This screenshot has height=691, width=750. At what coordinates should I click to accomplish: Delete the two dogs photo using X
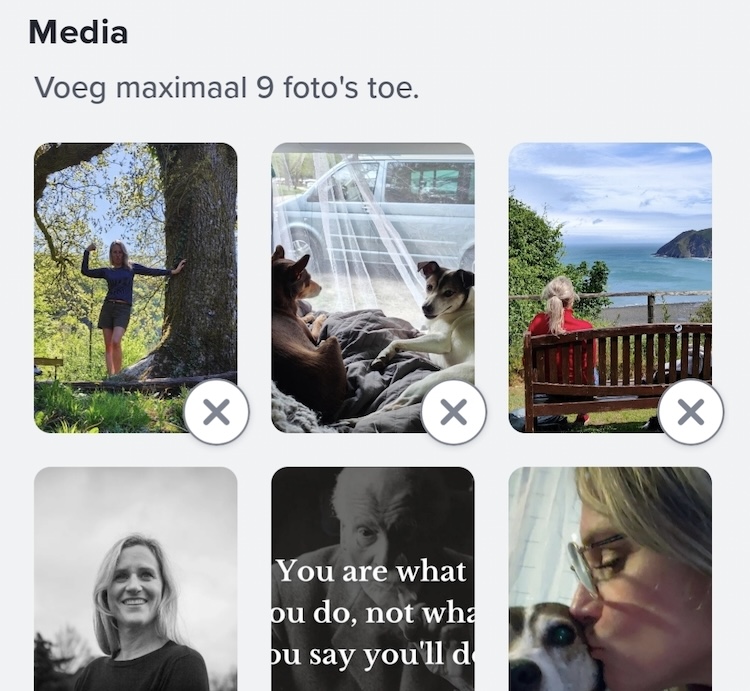(x=453, y=411)
